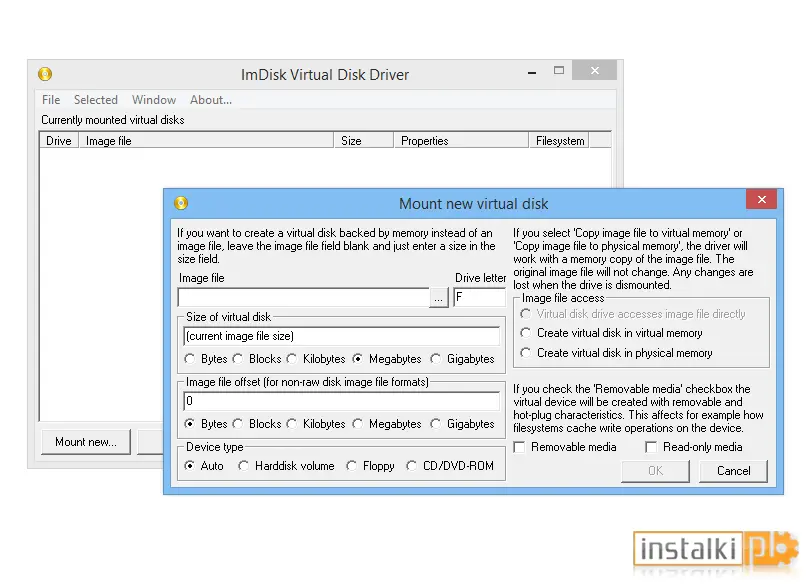Sort list by Size column header
811x586 pixels.
point(364,141)
